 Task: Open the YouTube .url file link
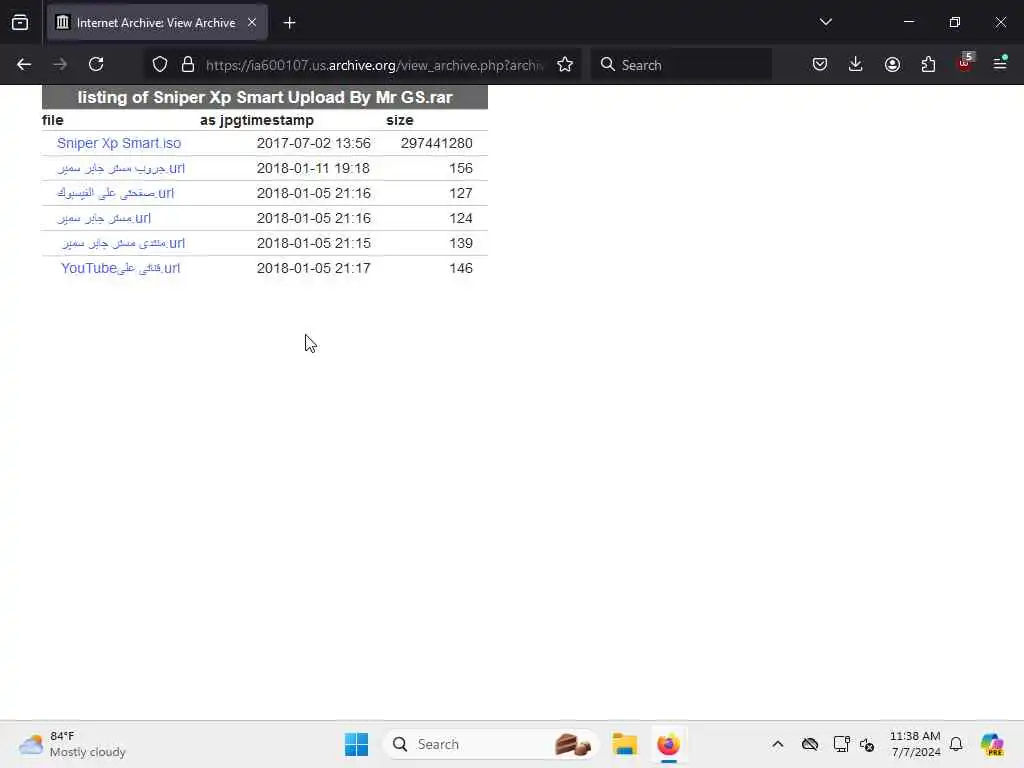[120, 268]
